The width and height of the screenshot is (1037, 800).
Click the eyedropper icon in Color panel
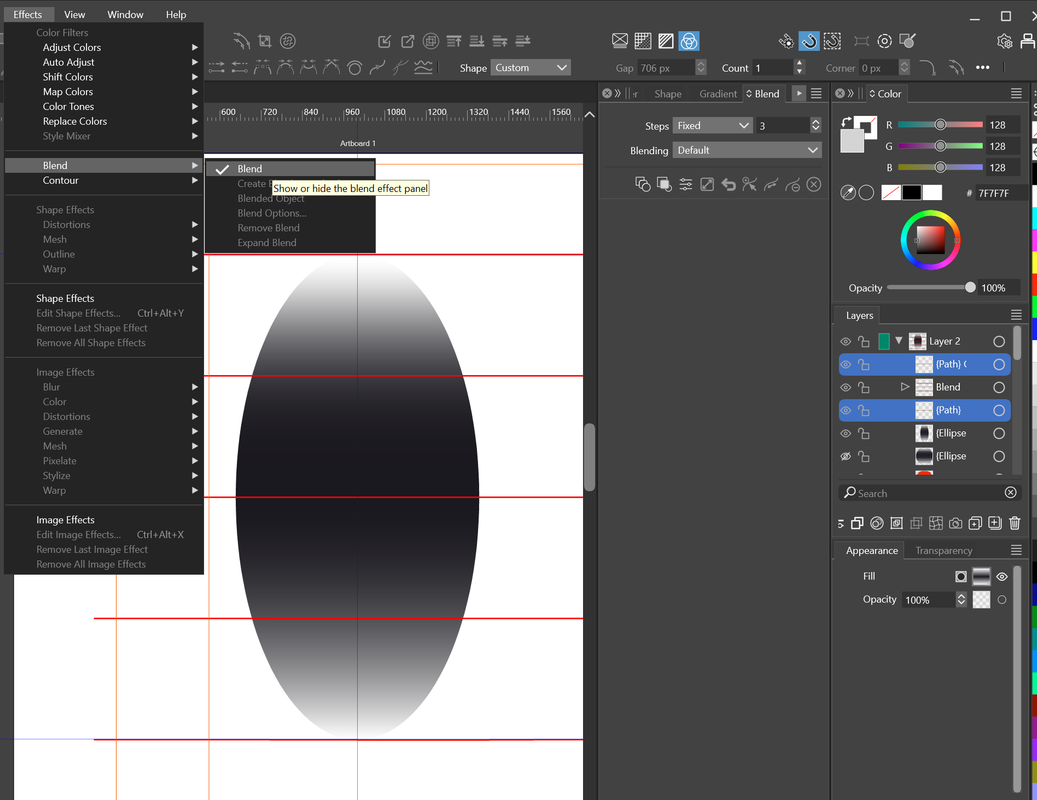coord(848,193)
